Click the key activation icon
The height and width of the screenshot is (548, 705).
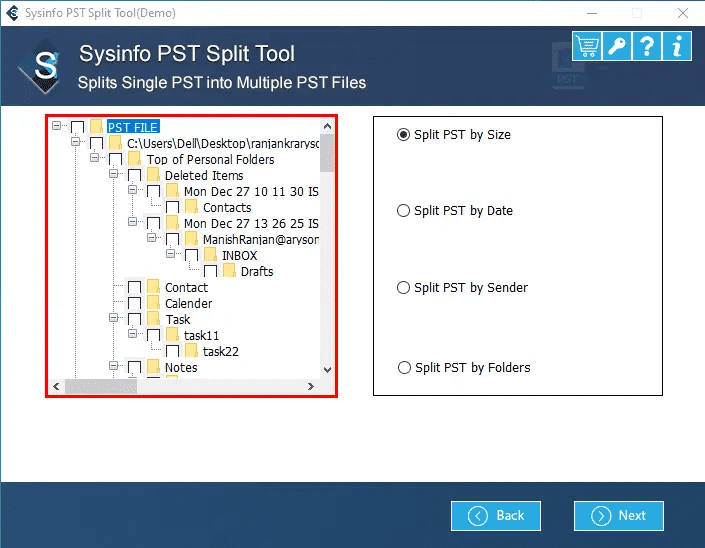616,46
